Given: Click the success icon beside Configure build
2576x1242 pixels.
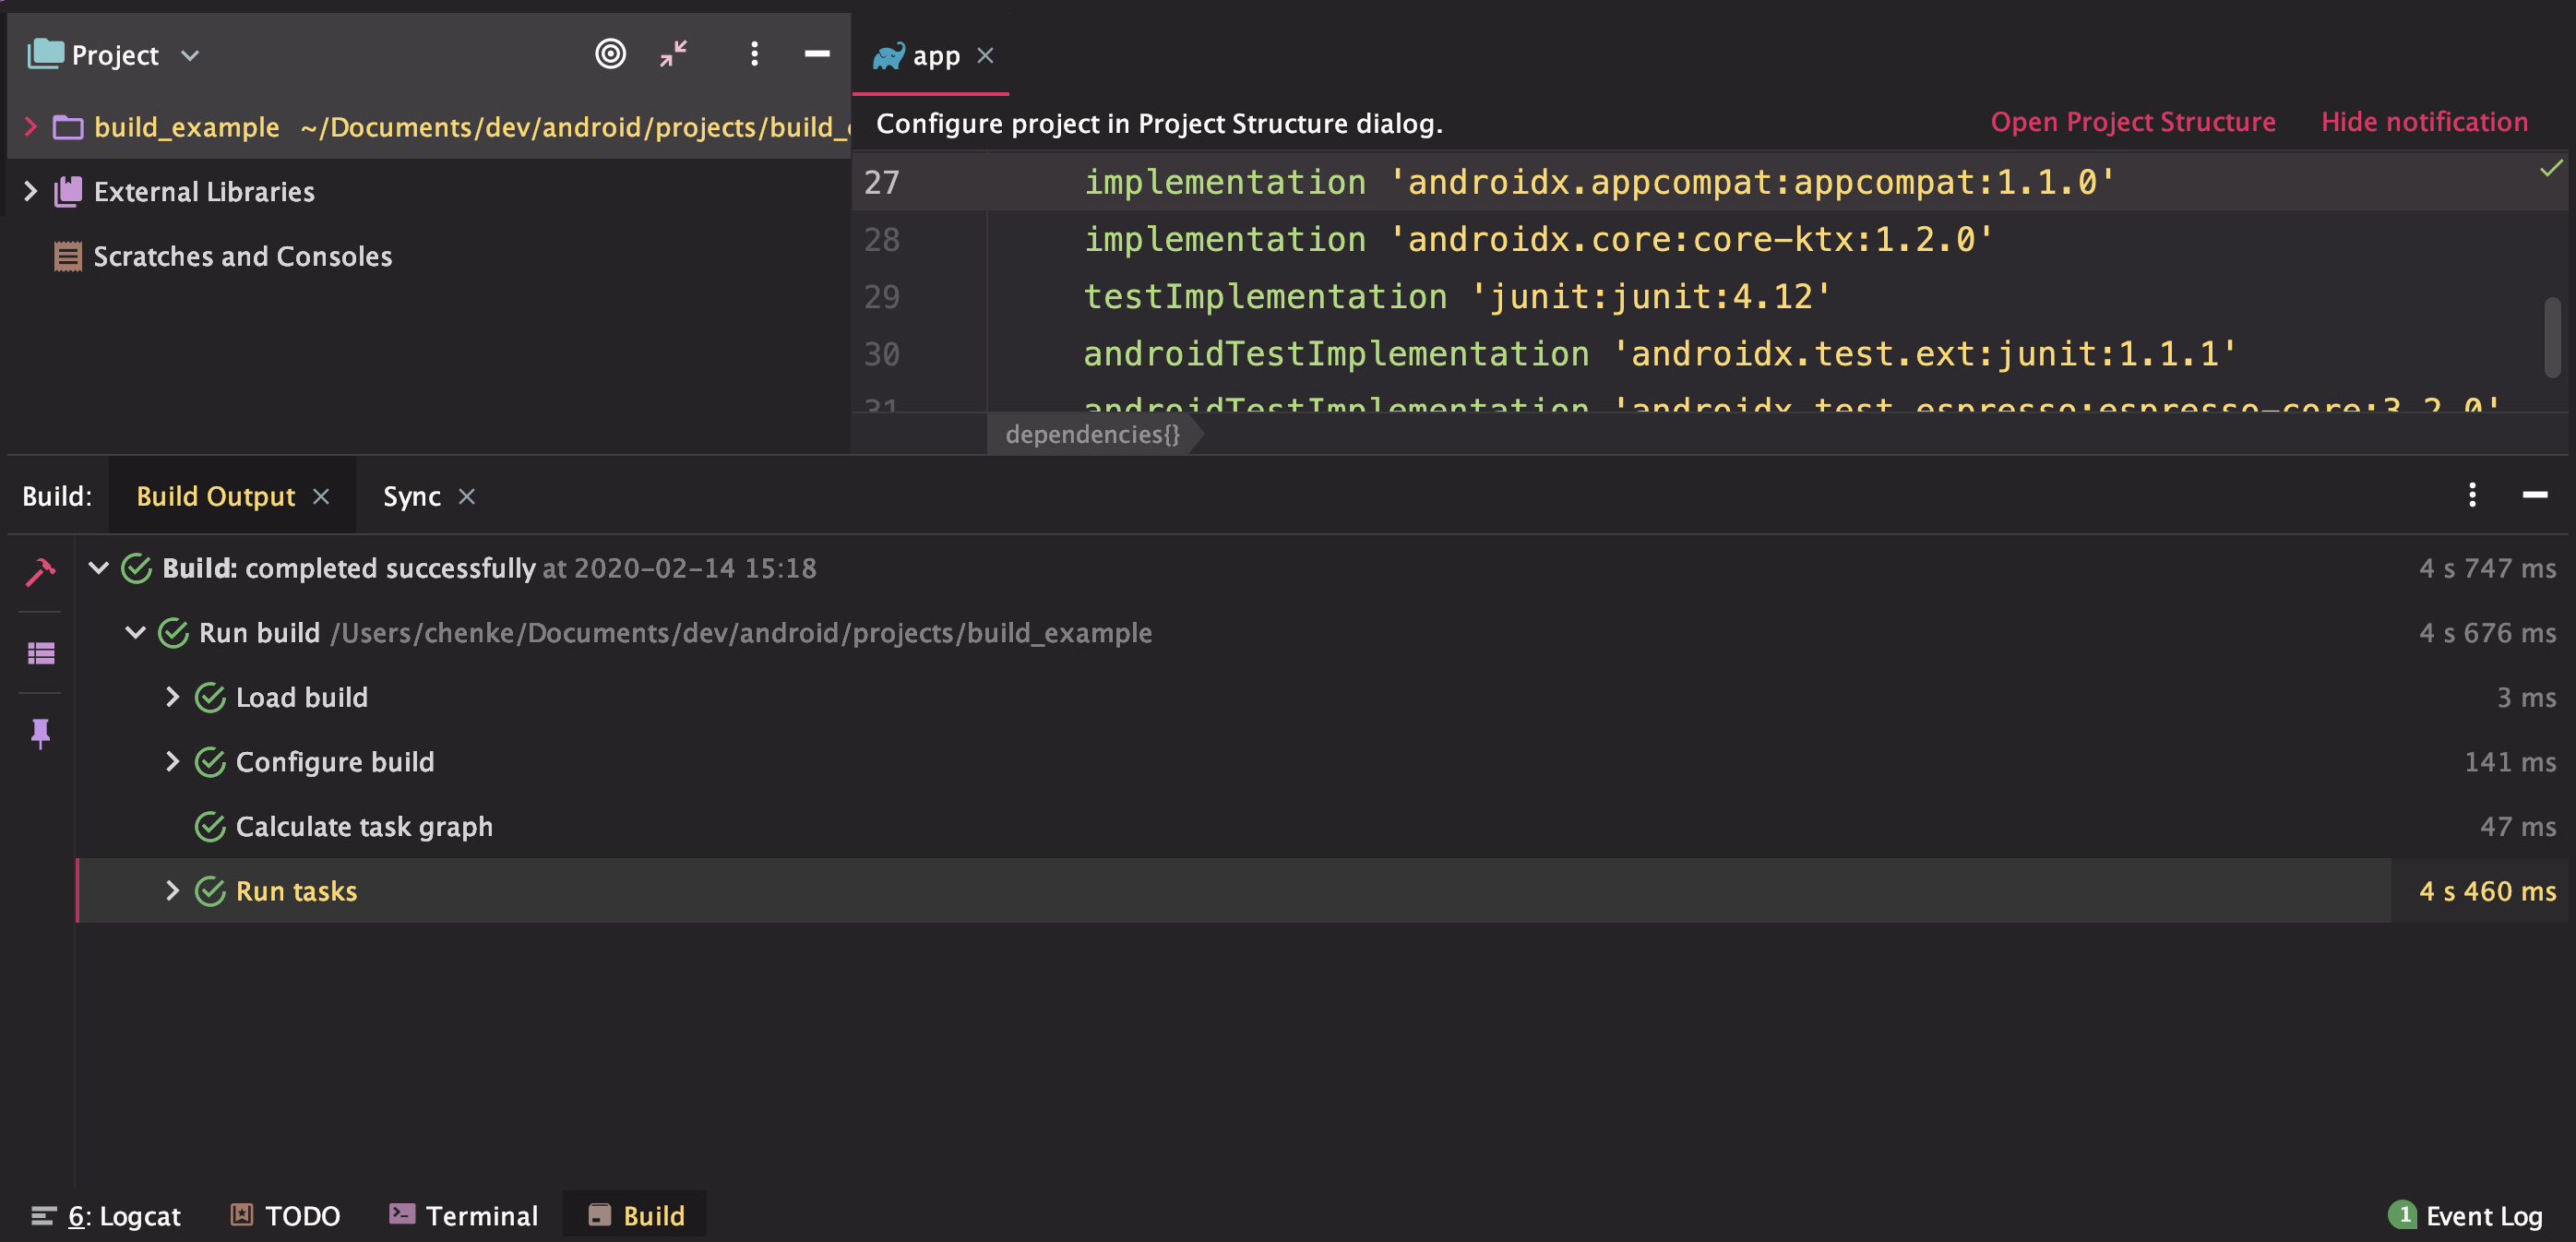Looking at the screenshot, I should coord(210,762).
